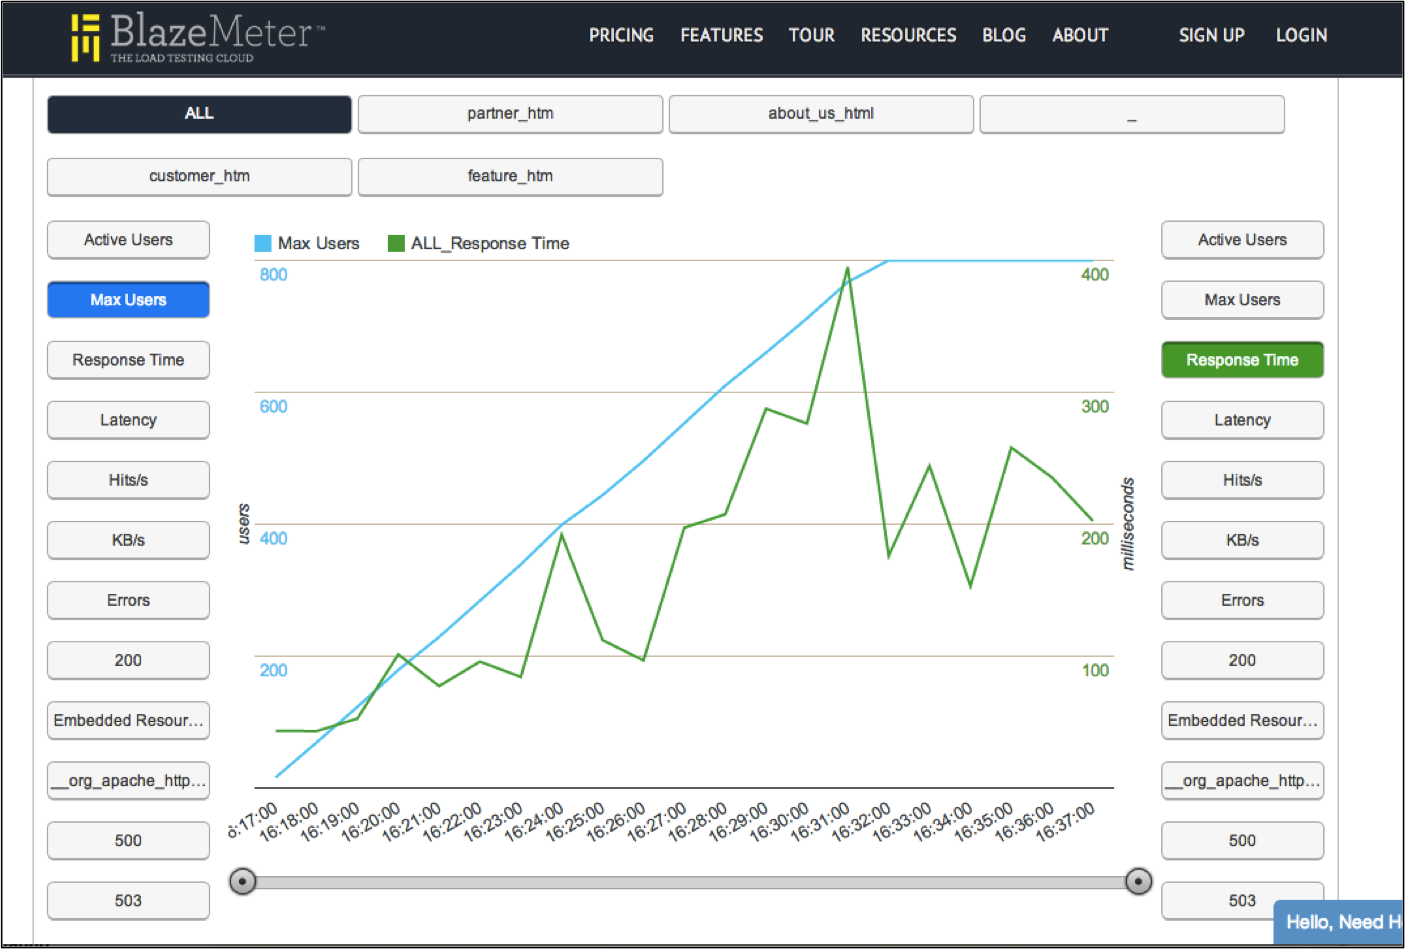Toggle left Max Users metric off
Image resolution: width=1405 pixels, height=949 pixels.
coord(128,300)
